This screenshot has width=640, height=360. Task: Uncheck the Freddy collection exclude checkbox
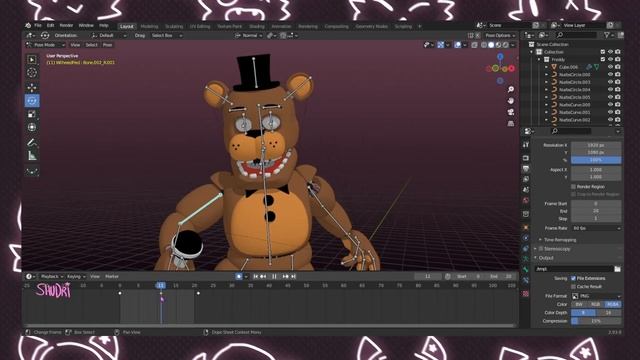pos(602,60)
